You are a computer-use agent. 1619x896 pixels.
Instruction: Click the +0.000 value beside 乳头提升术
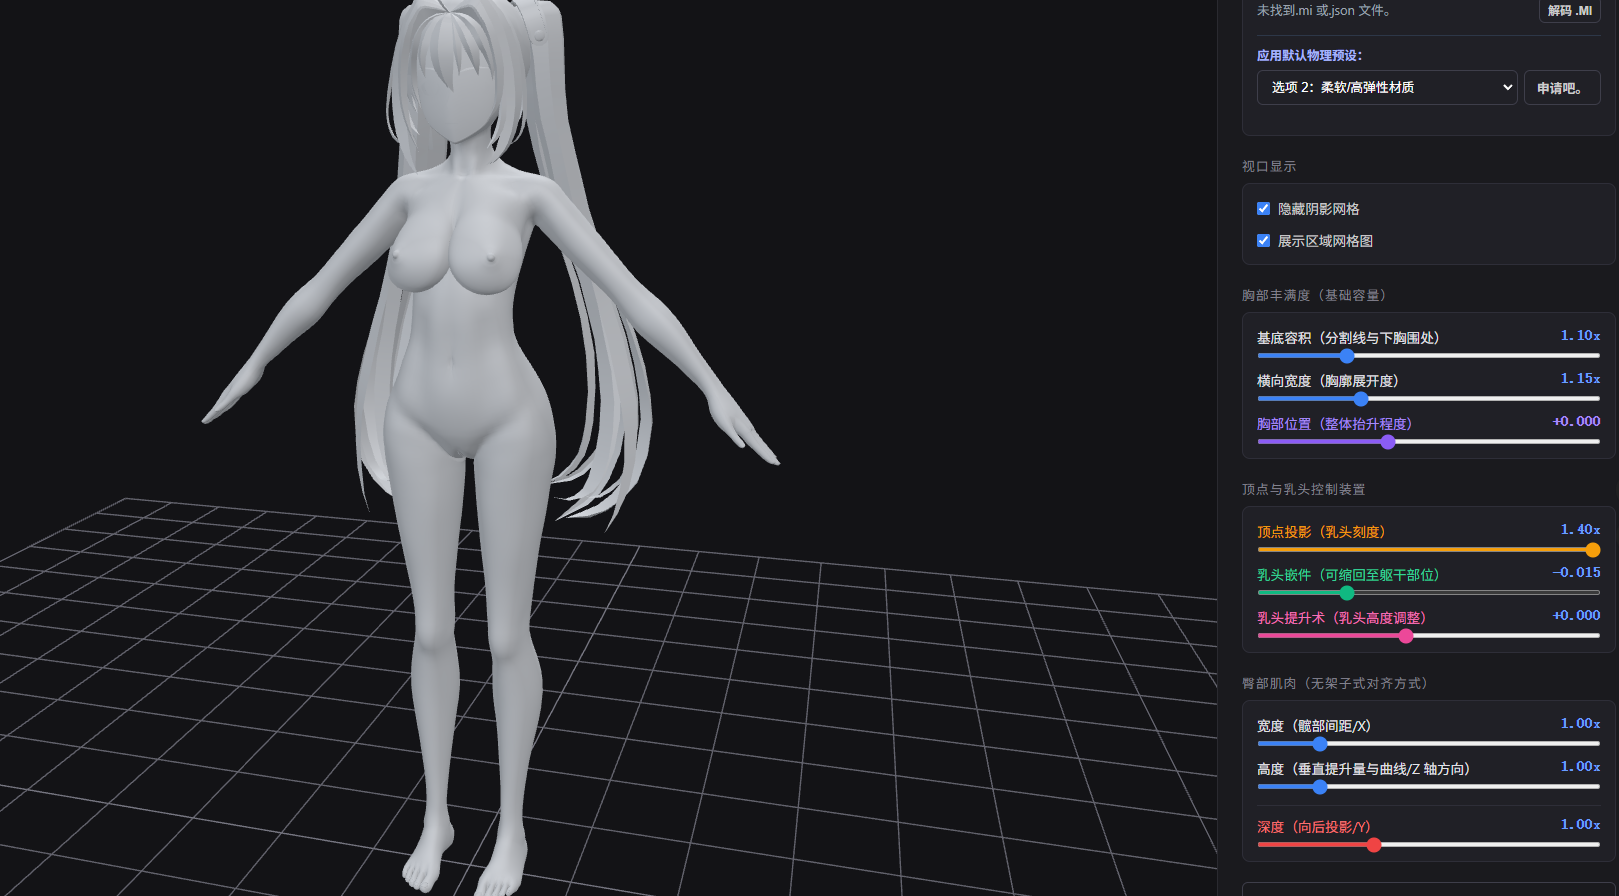click(1576, 616)
